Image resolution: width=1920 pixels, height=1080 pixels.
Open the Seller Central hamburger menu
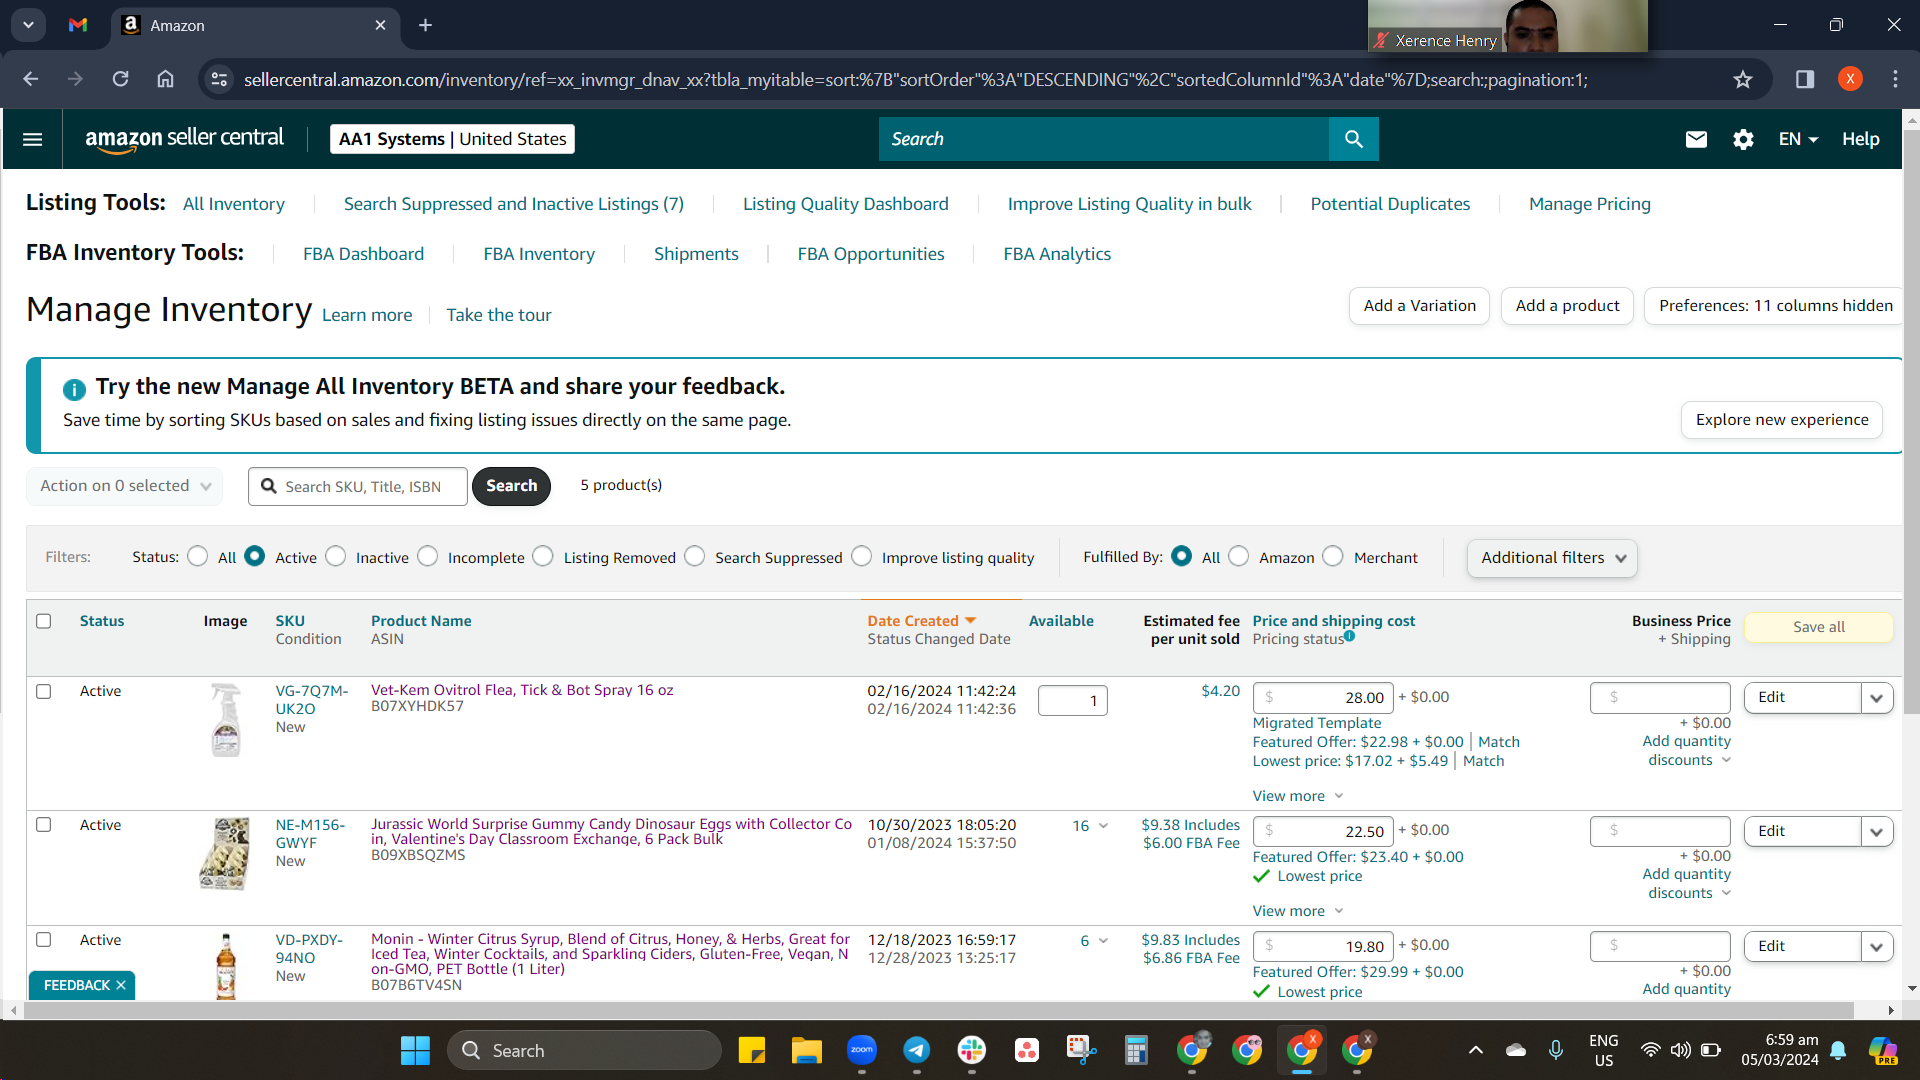click(x=32, y=139)
